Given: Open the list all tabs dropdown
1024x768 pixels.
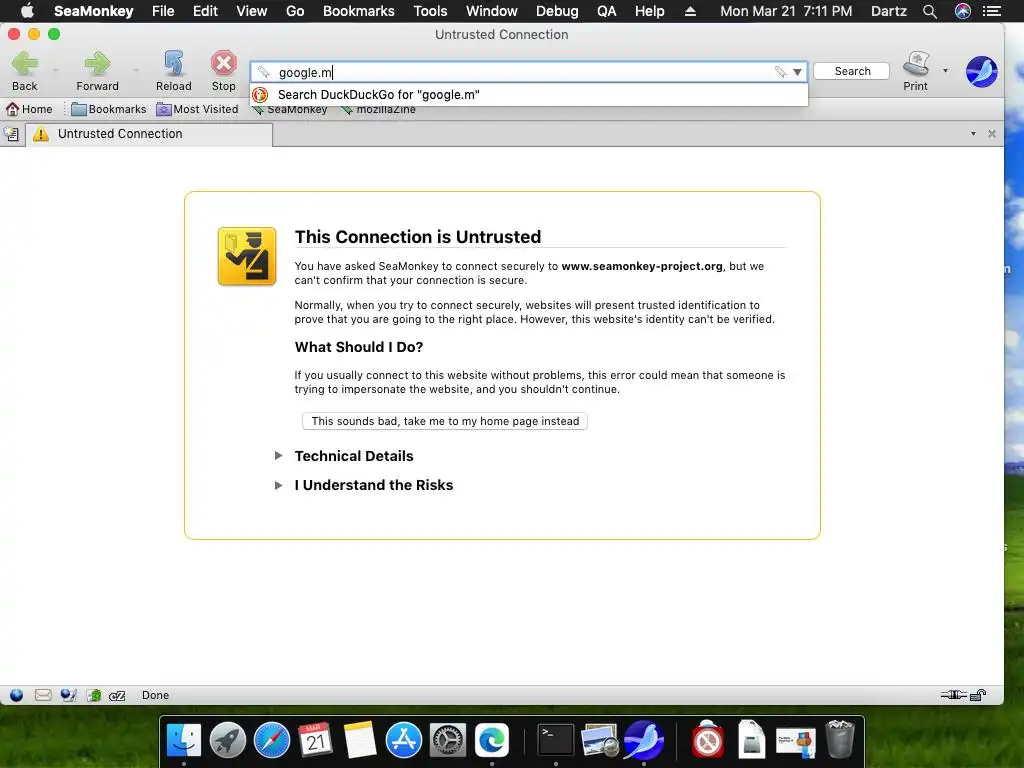Looking at the screenshot, I should point(973,134).
